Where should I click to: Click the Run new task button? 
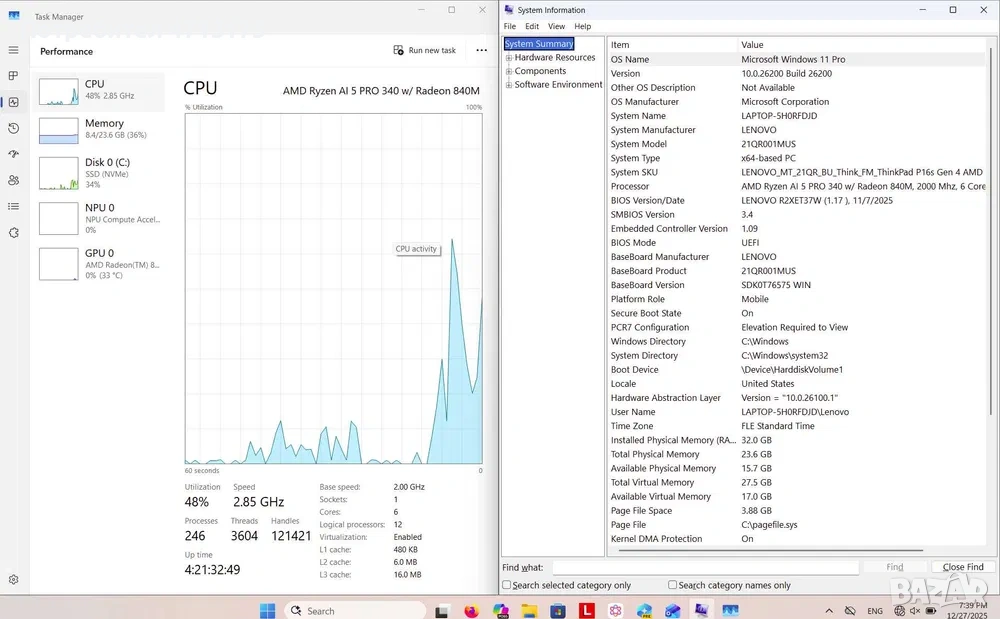[425, 50]
